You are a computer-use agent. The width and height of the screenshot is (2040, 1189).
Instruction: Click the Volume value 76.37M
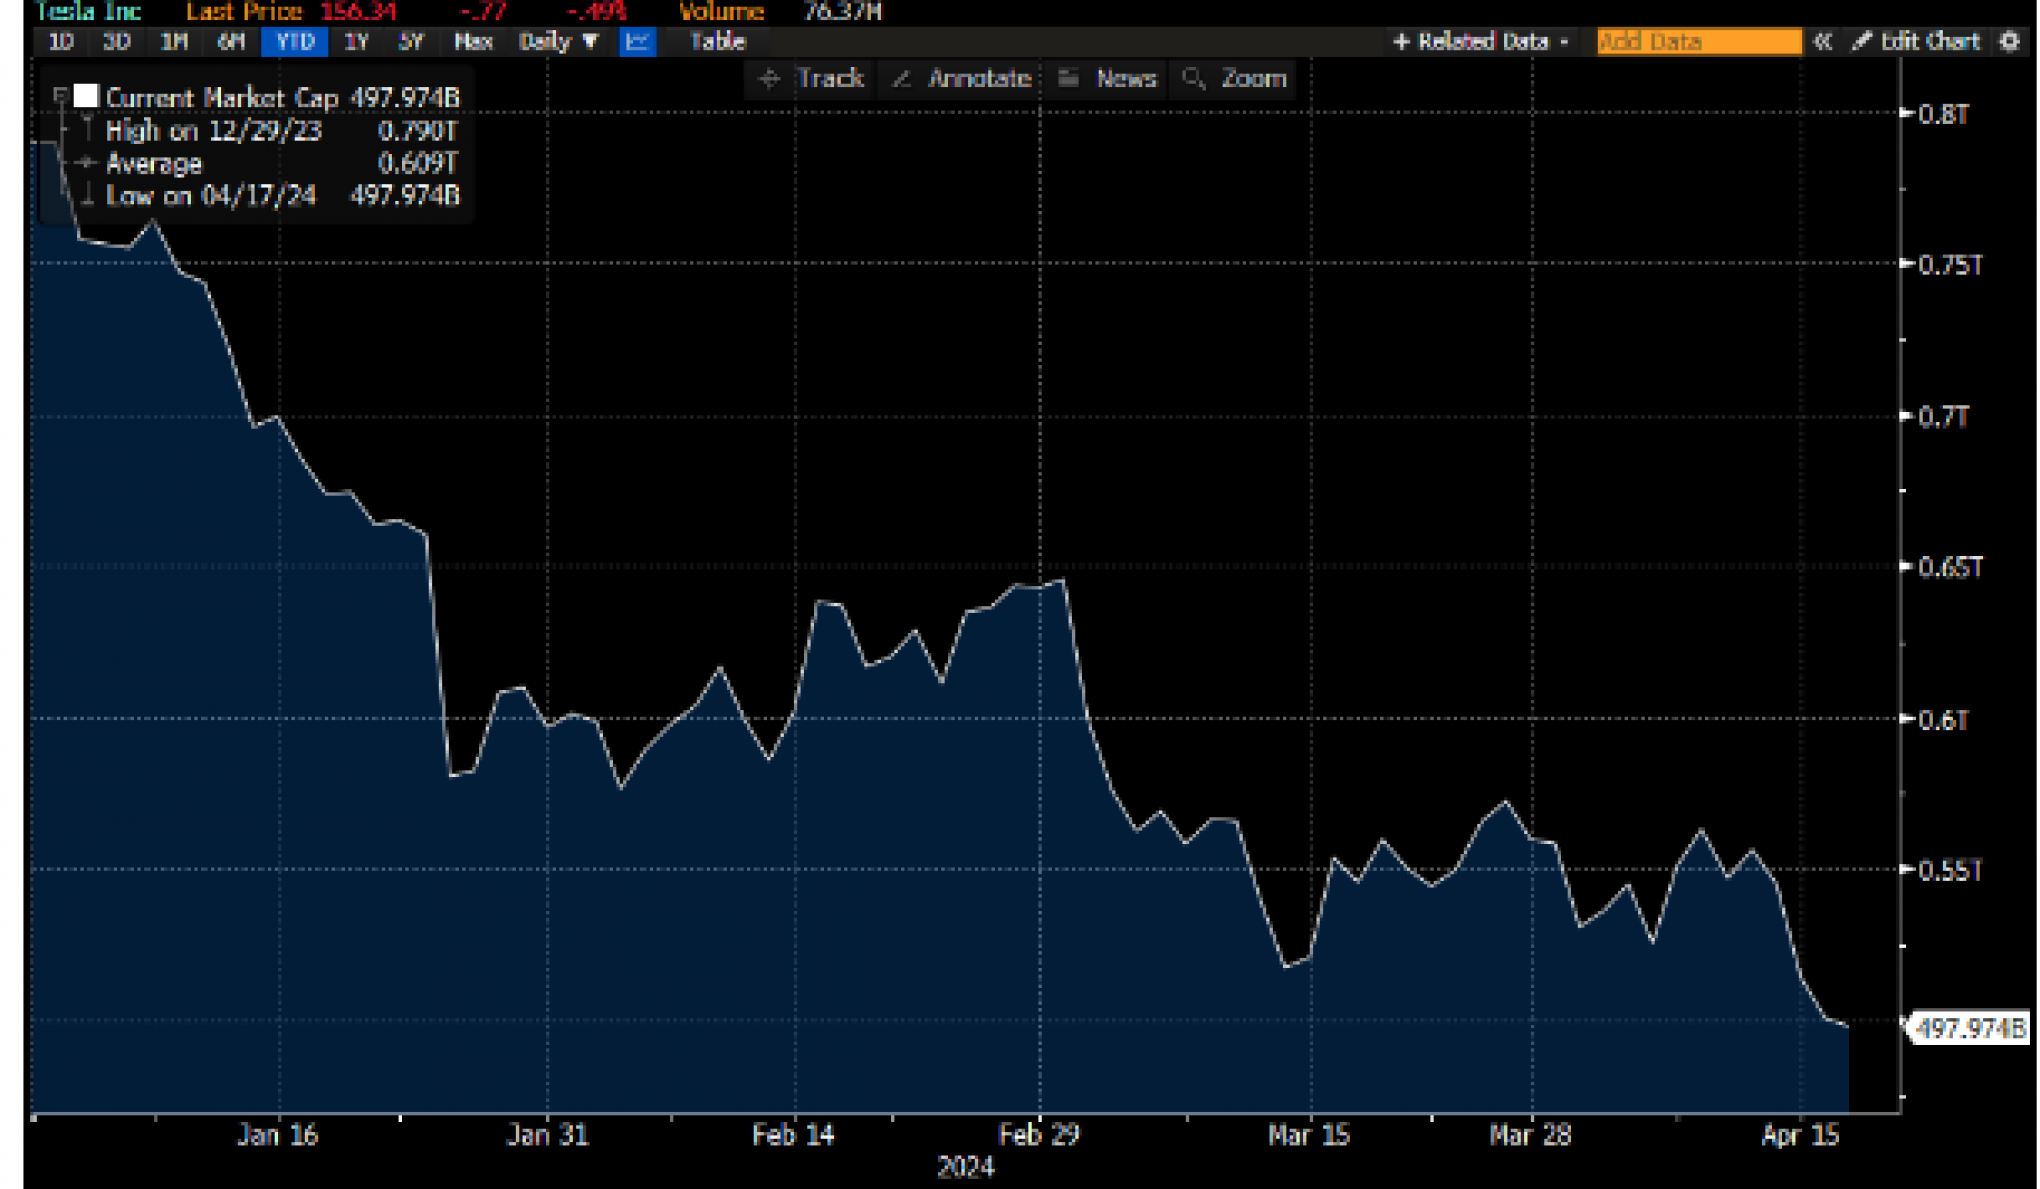tap(843, 12)
